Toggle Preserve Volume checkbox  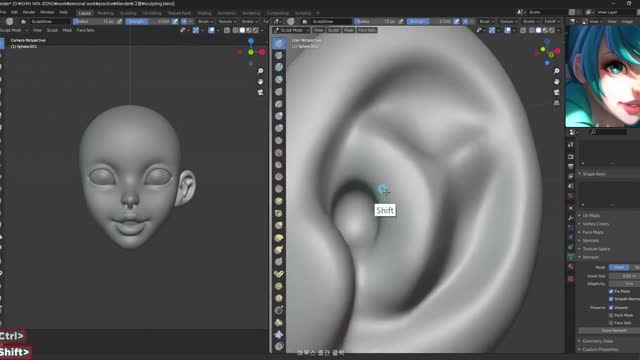point(611,307)
